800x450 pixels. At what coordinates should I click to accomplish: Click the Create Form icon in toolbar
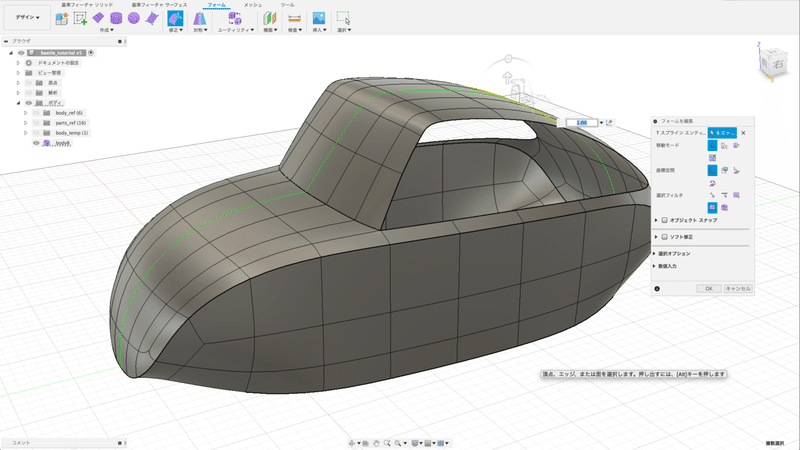pos(62,19)
